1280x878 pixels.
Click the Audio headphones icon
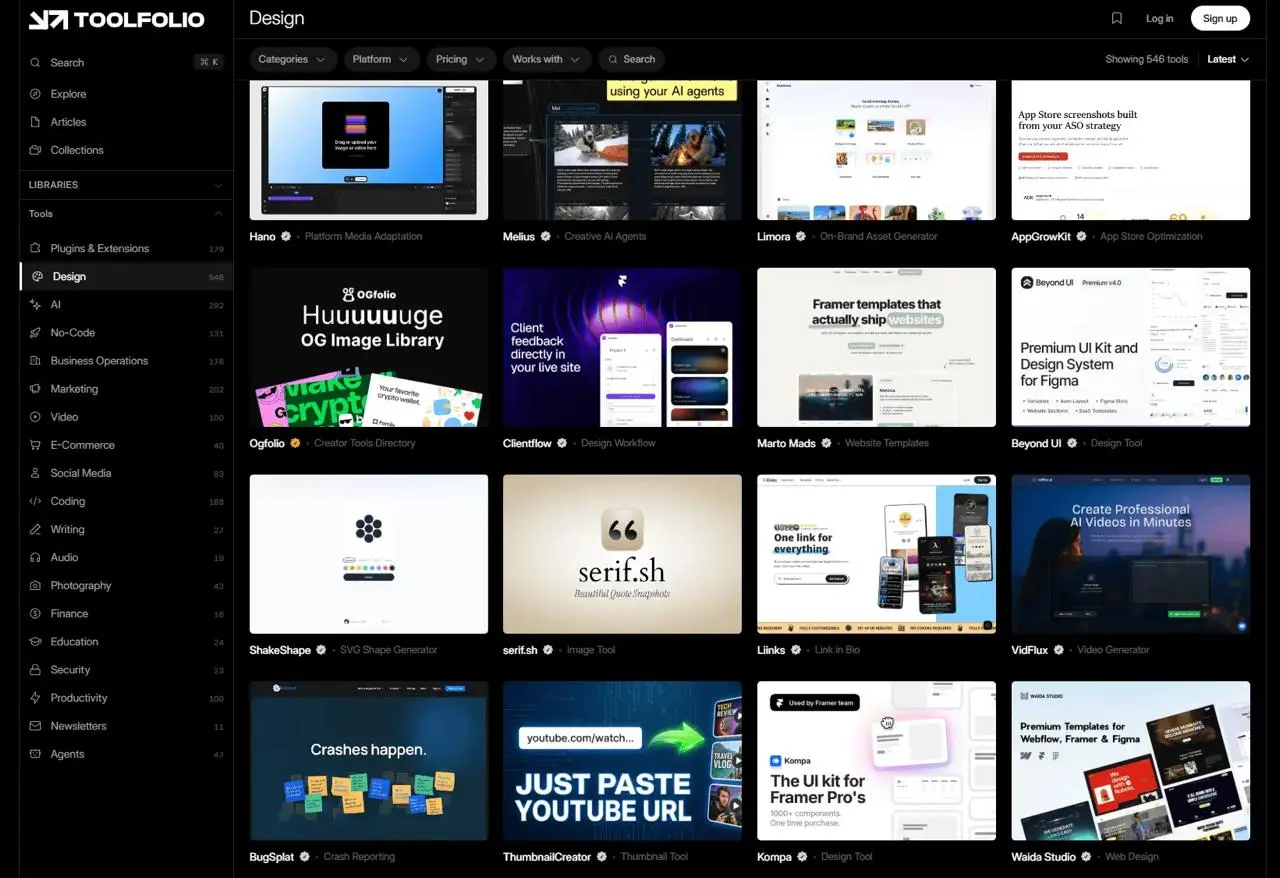(36, 557)
